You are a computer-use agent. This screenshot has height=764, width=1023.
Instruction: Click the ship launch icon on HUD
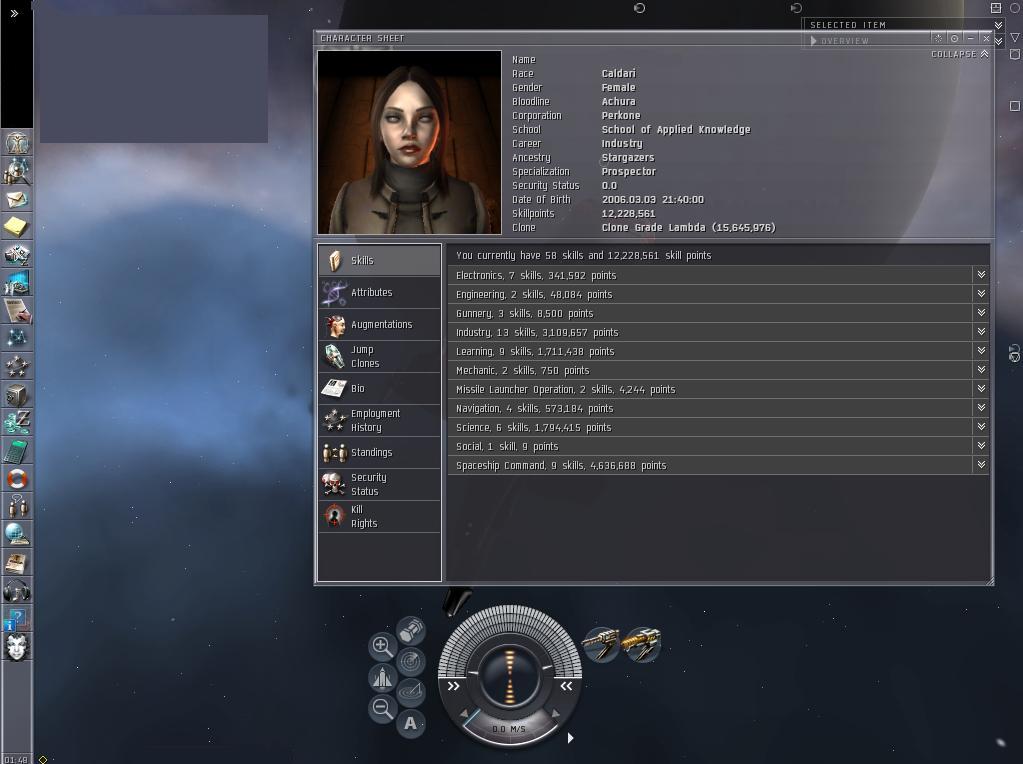[x=382, y=678]
